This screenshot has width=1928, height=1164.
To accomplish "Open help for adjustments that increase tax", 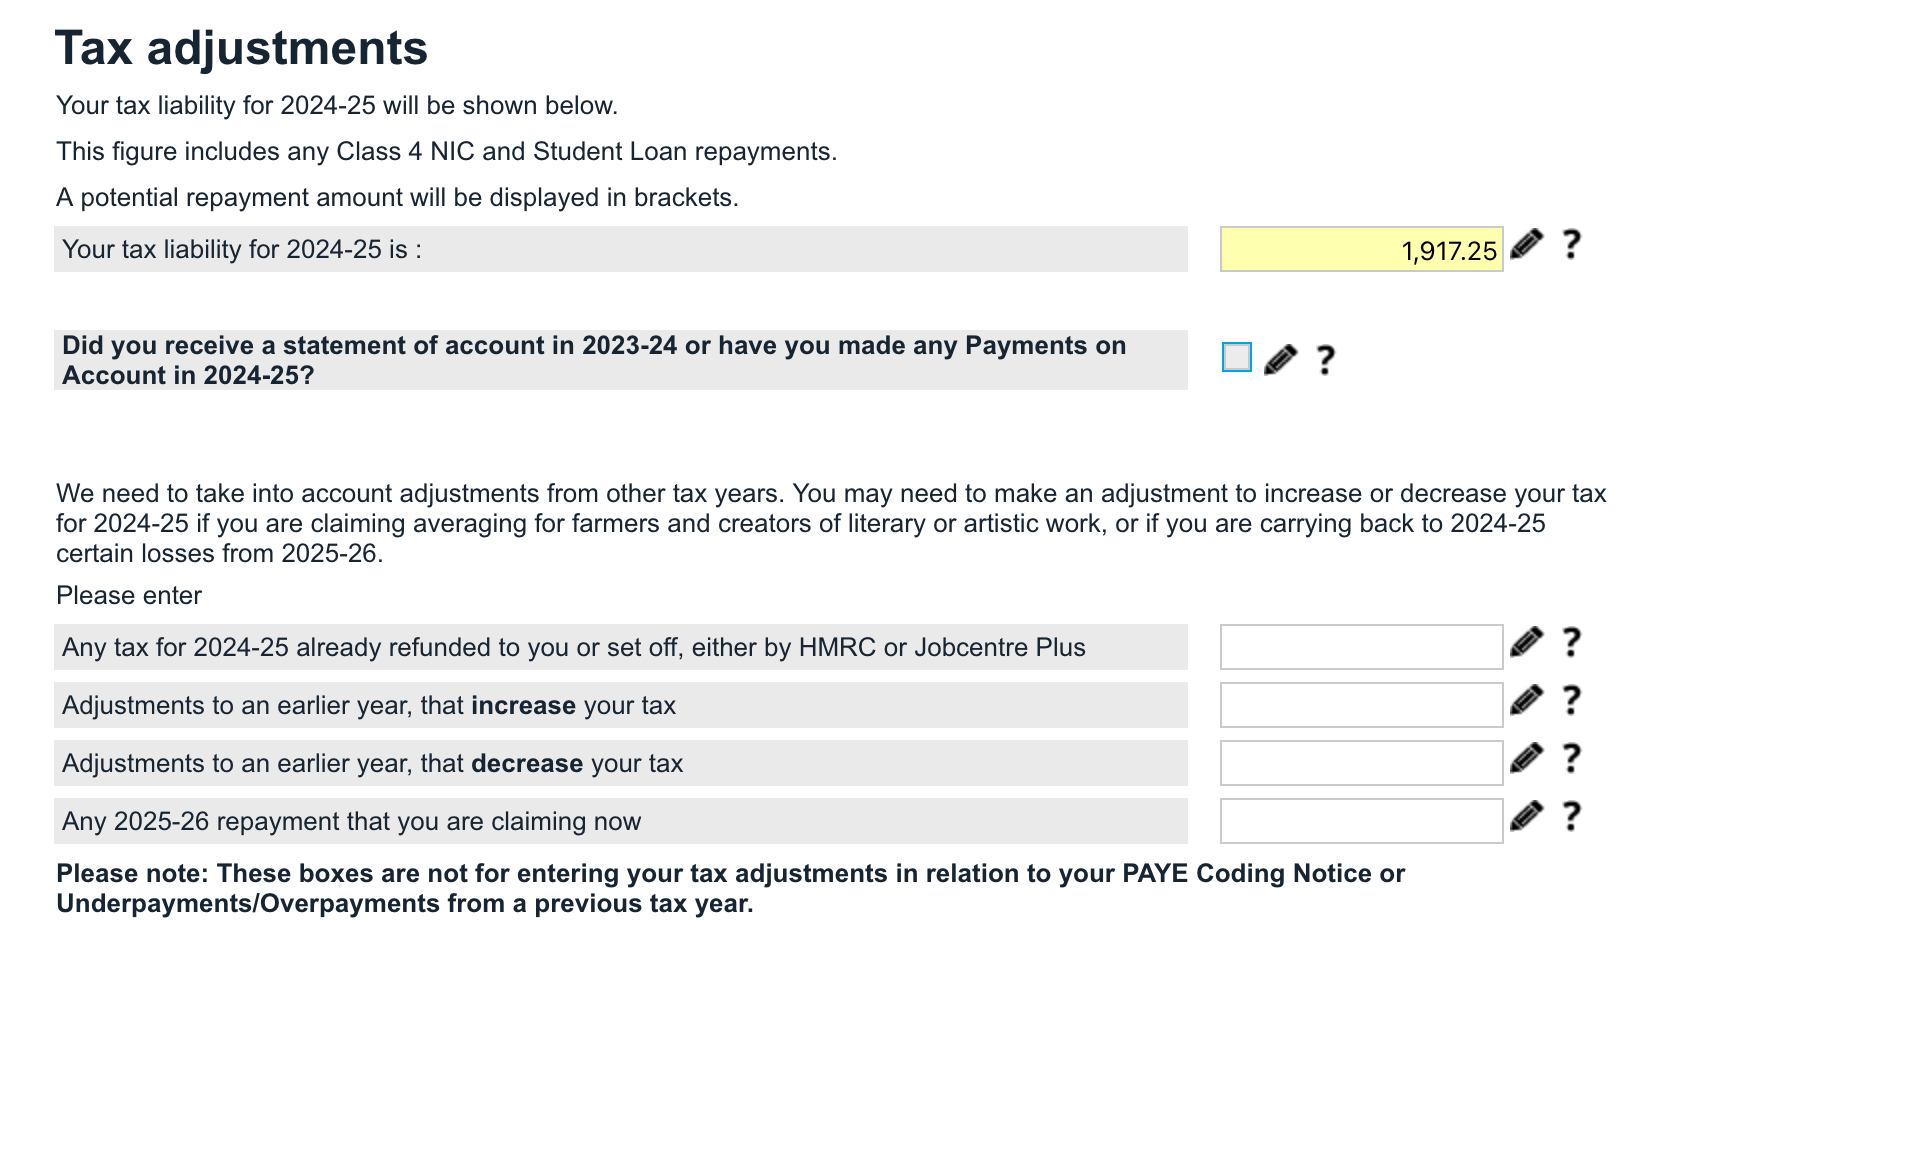I will tap(1571, 701).
